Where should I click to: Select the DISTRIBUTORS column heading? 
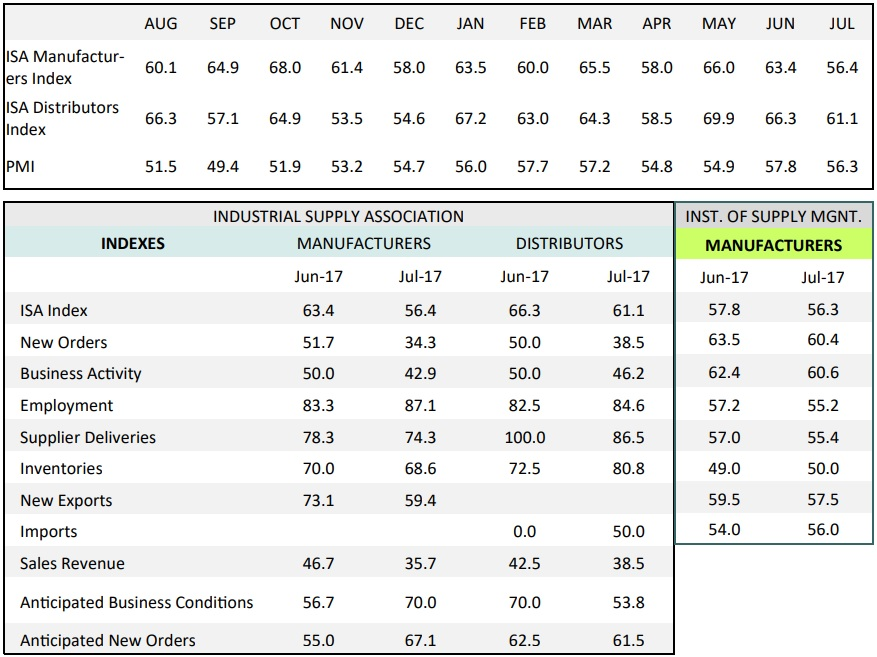569,243
